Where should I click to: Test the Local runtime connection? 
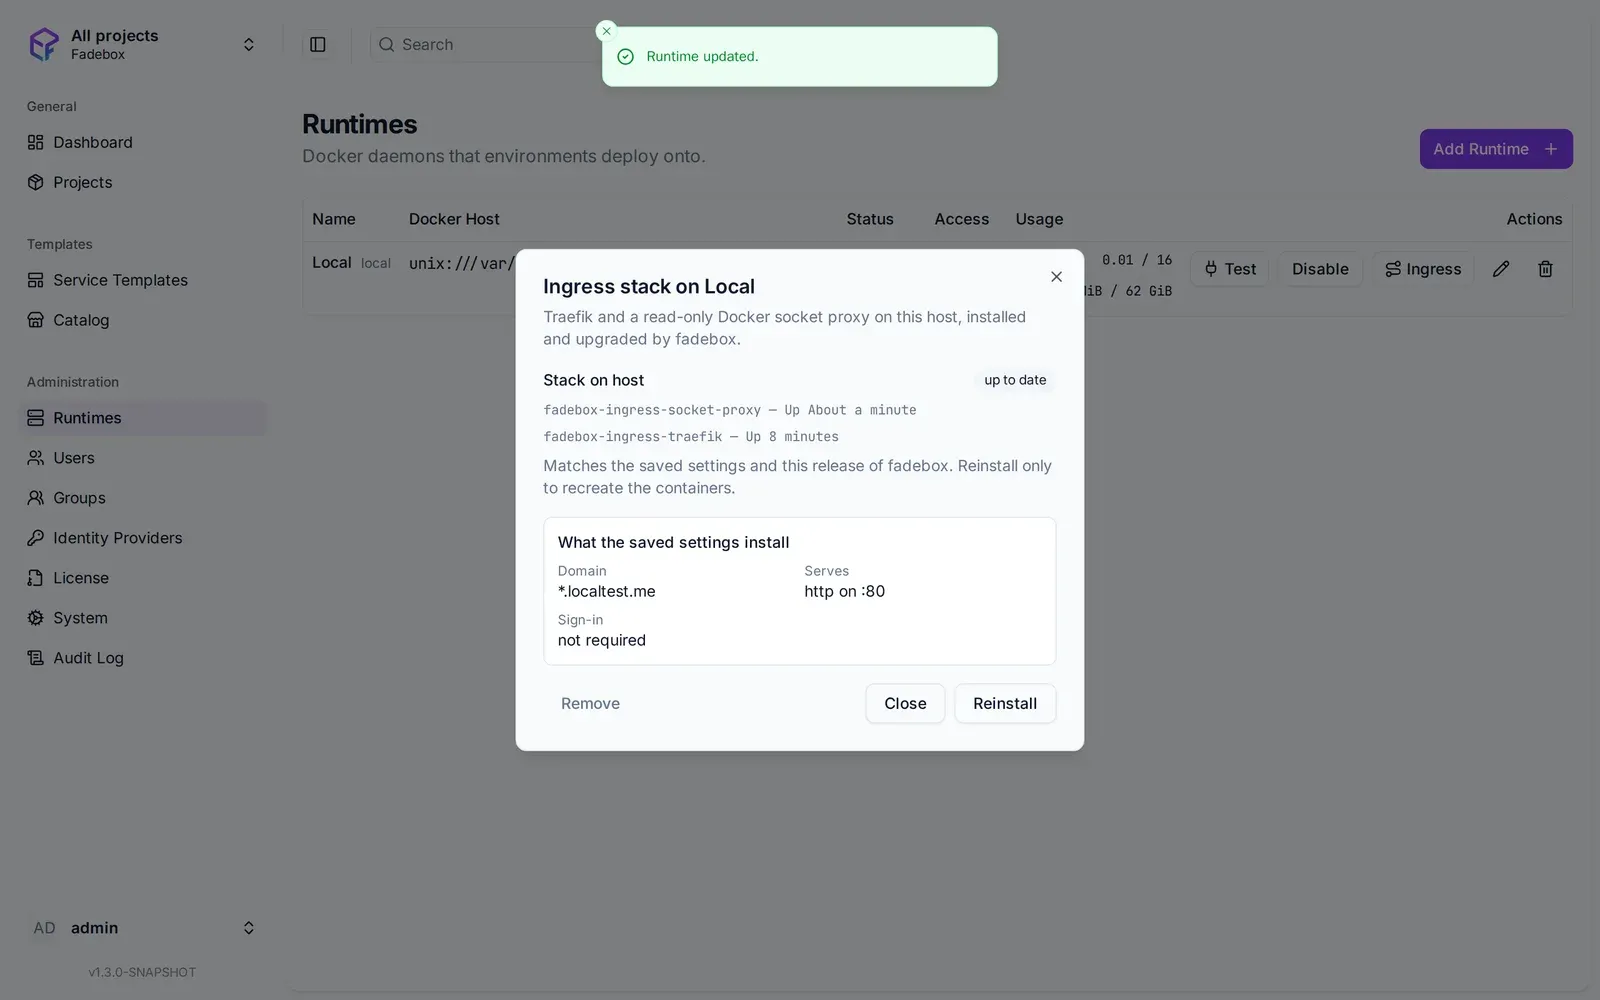(x=1230, y=269)
